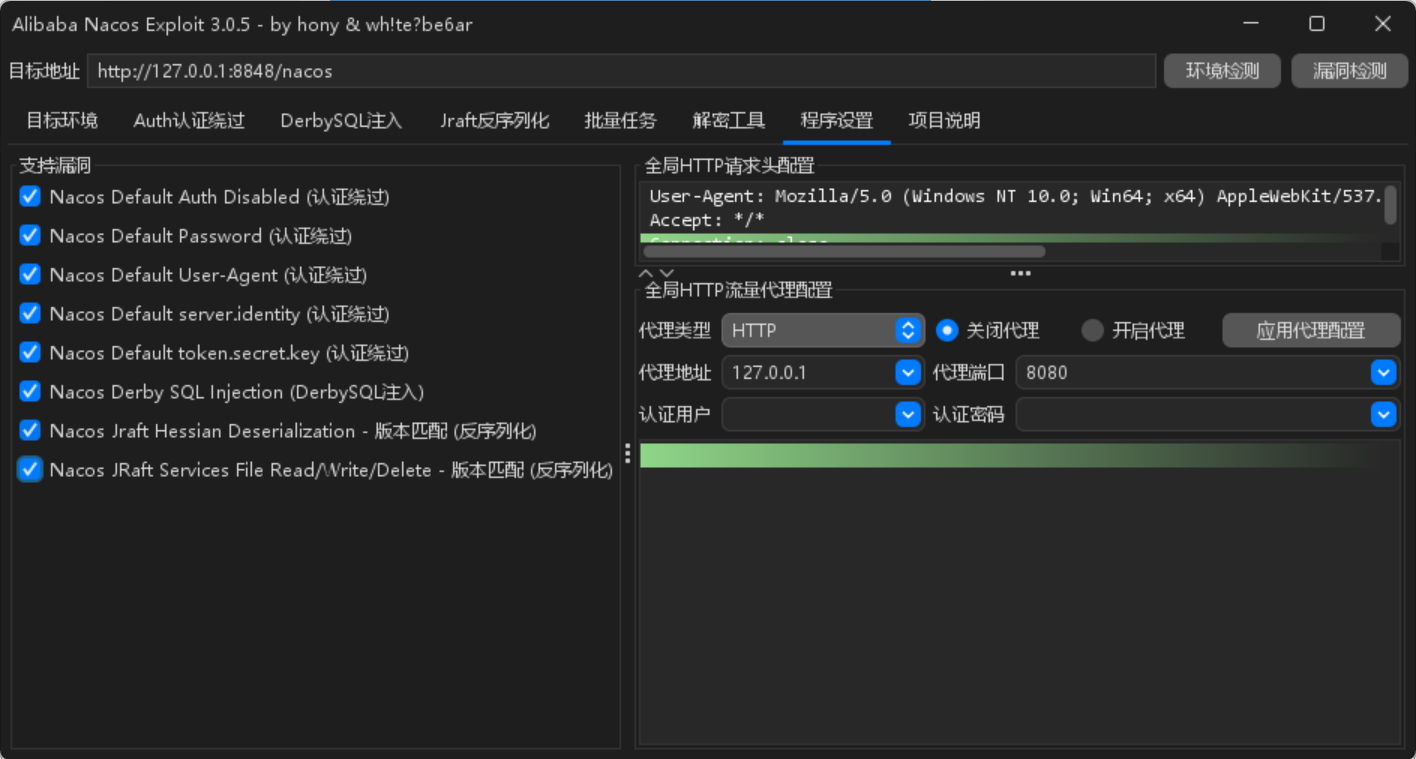Open the DerbySQL注入 tab
The image size is (1416, 759).
pos(341,121)
